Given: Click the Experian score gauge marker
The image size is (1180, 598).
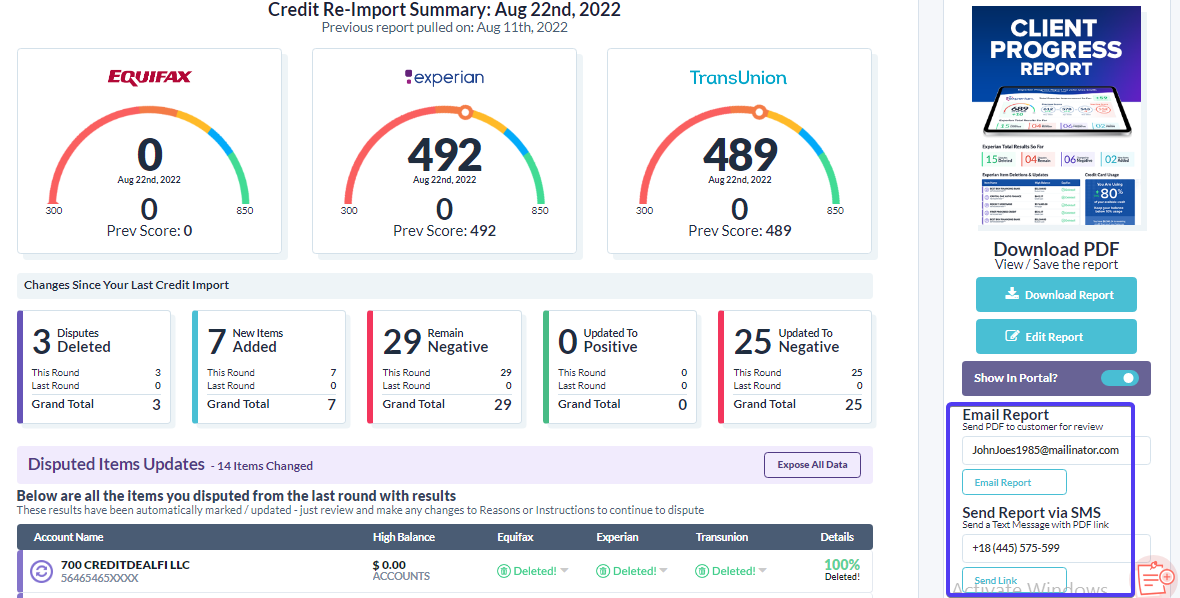Looking at the screenshot, I should click(x=465, y=111).
